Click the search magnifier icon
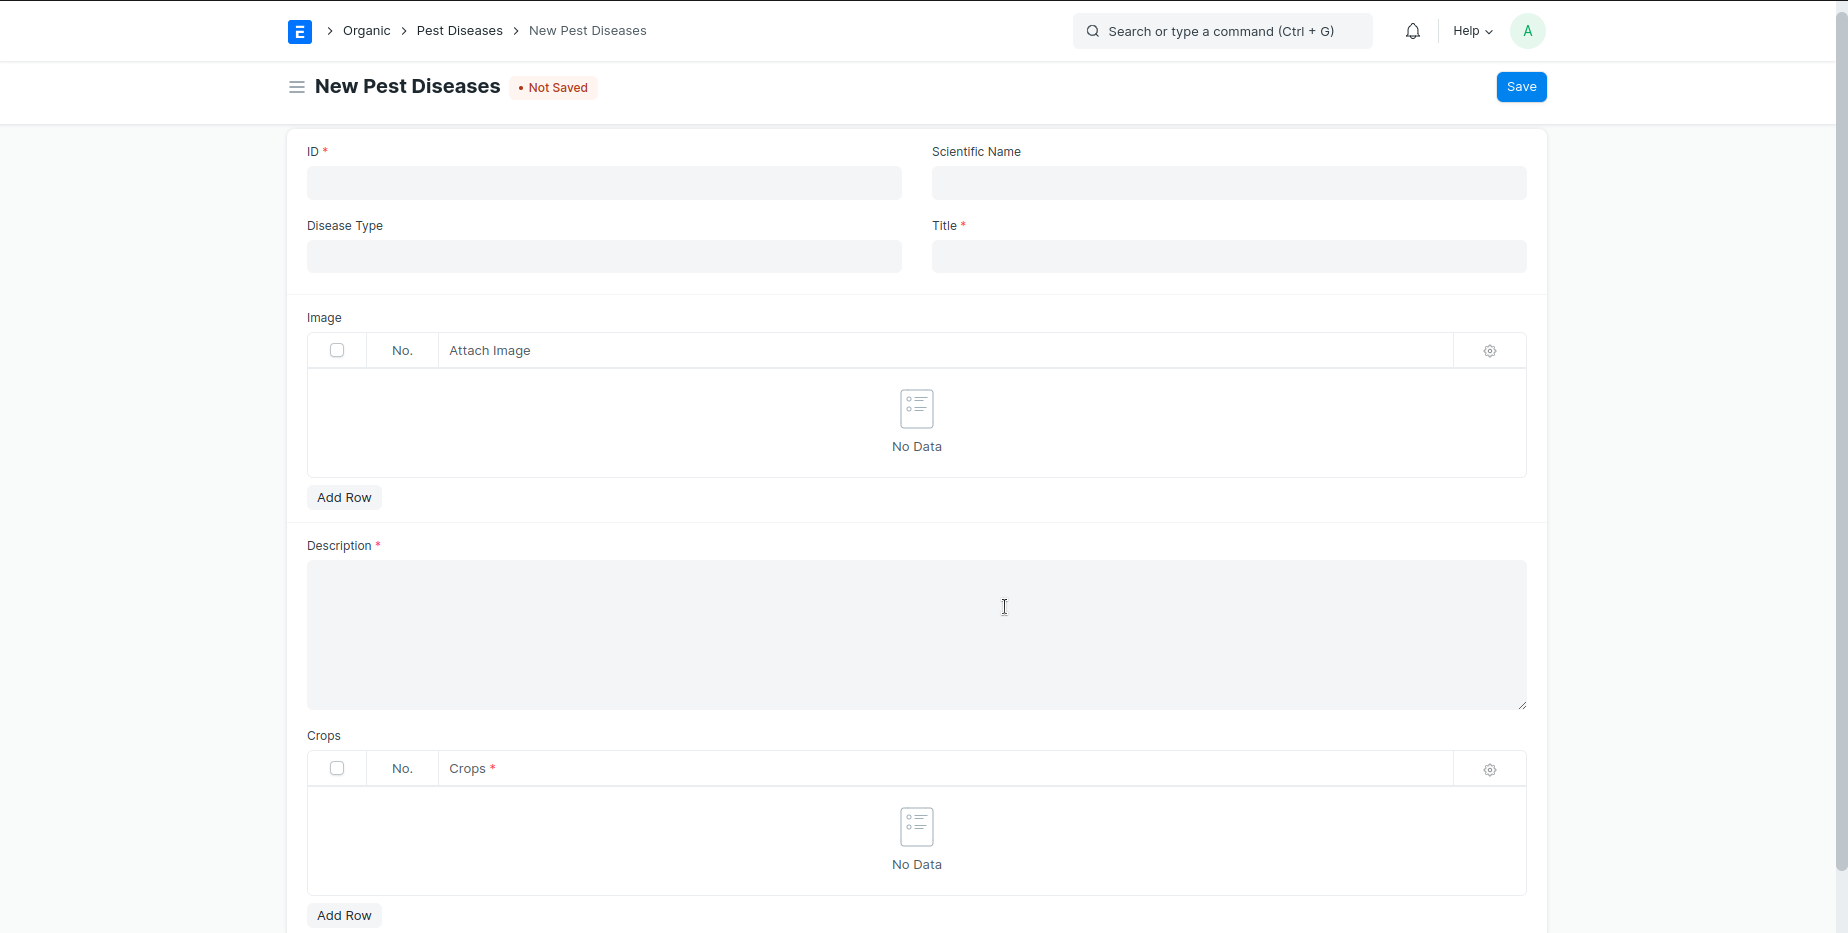The image size is (1848, 933). point(1093,31)
